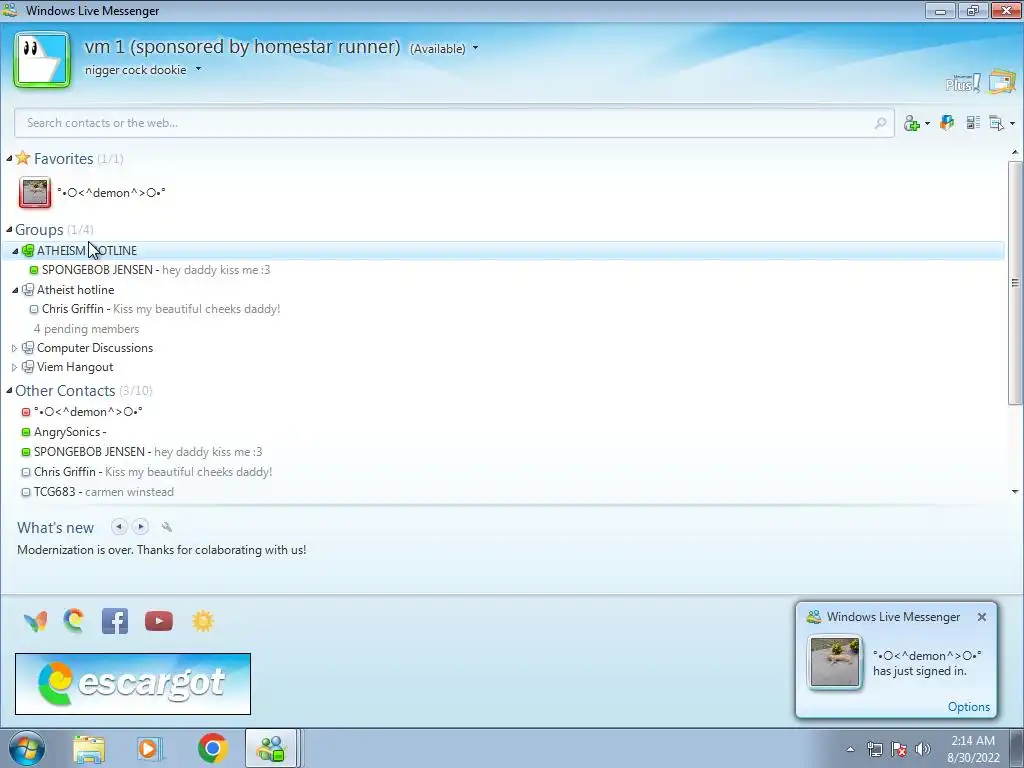
Task: Click the MSN butterfly icon at bottom
Action: click(x=35, y=621)
